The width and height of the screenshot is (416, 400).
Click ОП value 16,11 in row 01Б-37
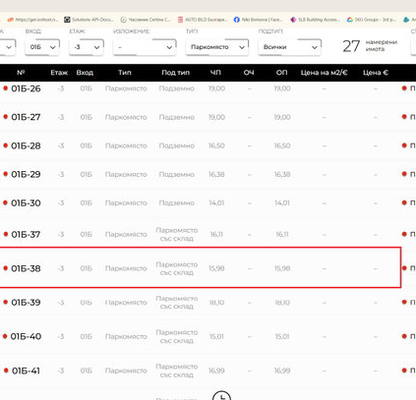pos(282,234)
